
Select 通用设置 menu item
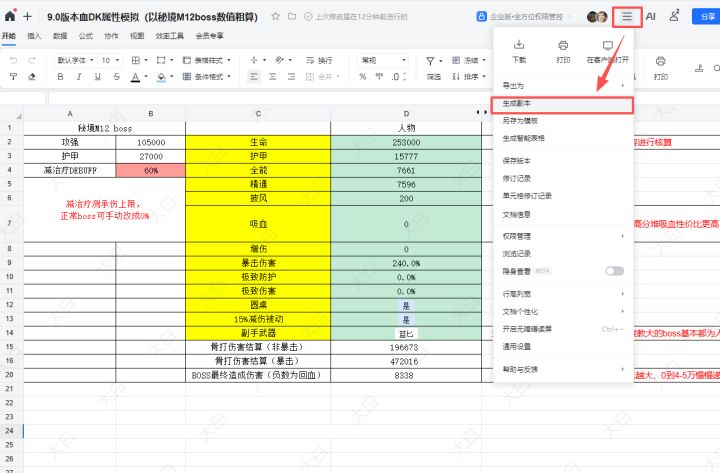563,346
